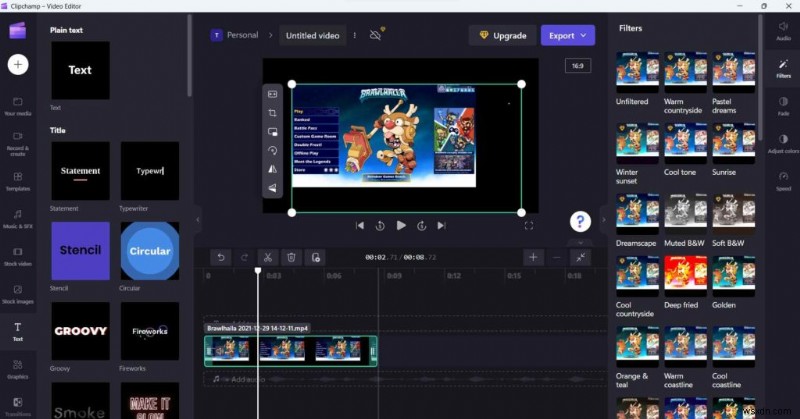Apply the Deep fried filter
The width and height of the screenshot is (800, 419).
coord(685,276)
